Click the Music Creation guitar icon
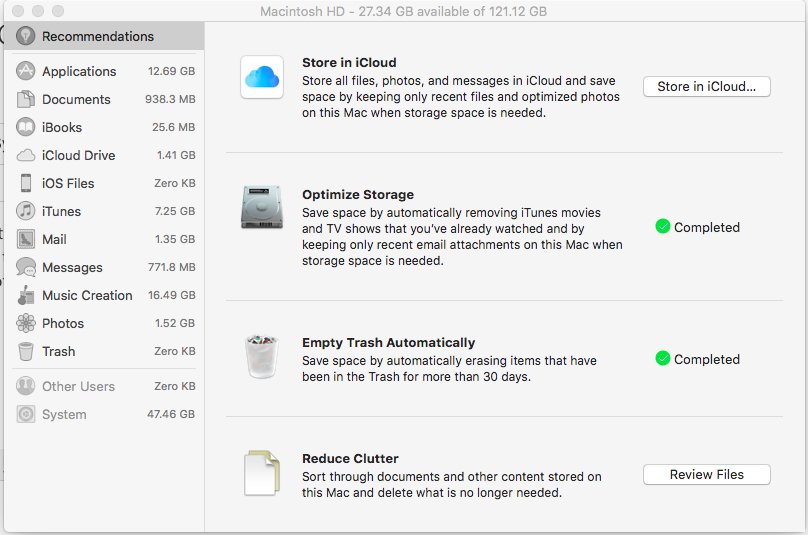 click(x=25, y=295)
